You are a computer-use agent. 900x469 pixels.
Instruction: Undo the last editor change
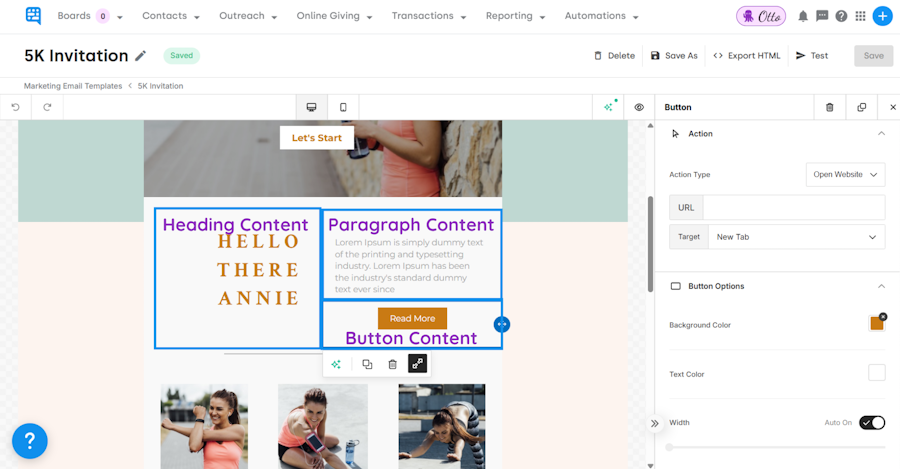tap(15, 107)
